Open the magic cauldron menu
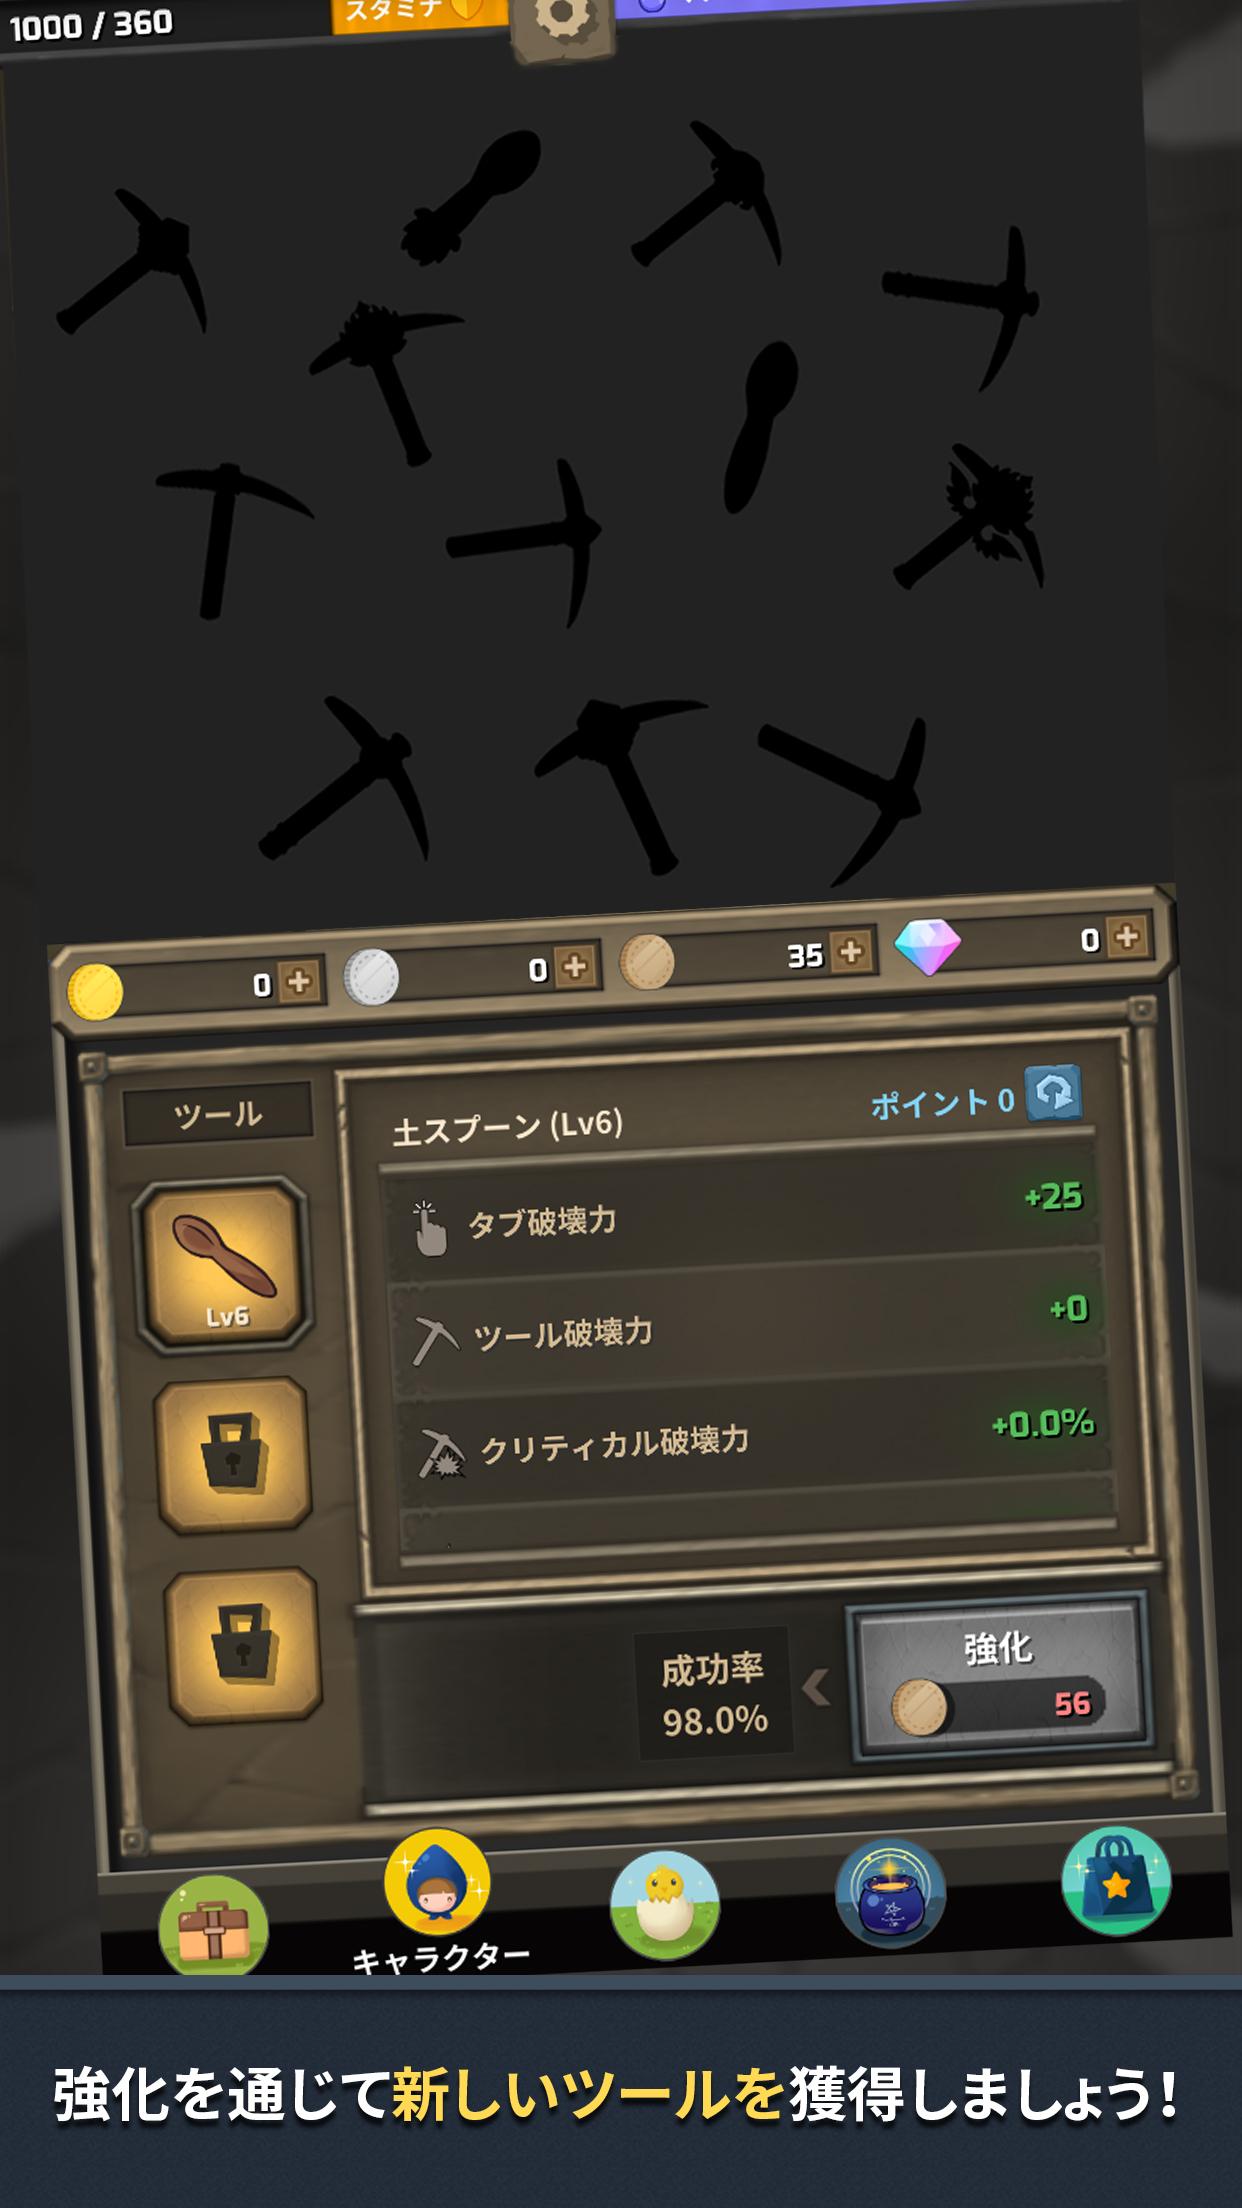This screenshot has height=2208, width=1242. [889, 1892]
